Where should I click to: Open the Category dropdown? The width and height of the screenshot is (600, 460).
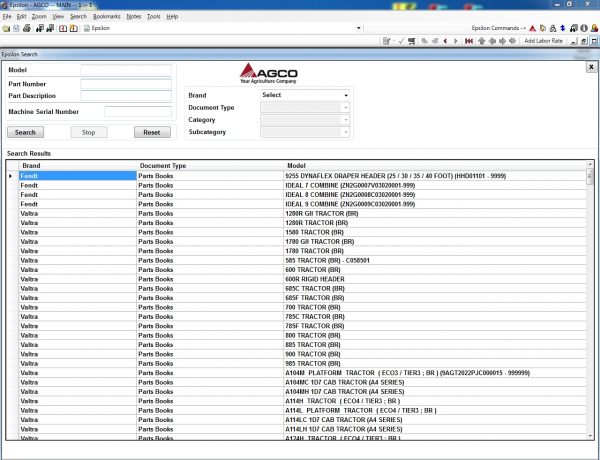pyautogui.click(x=305, y=120)
